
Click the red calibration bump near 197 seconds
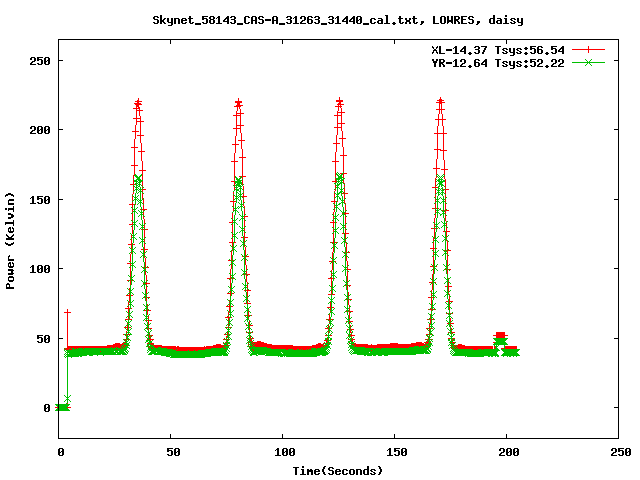pos(500,335)
